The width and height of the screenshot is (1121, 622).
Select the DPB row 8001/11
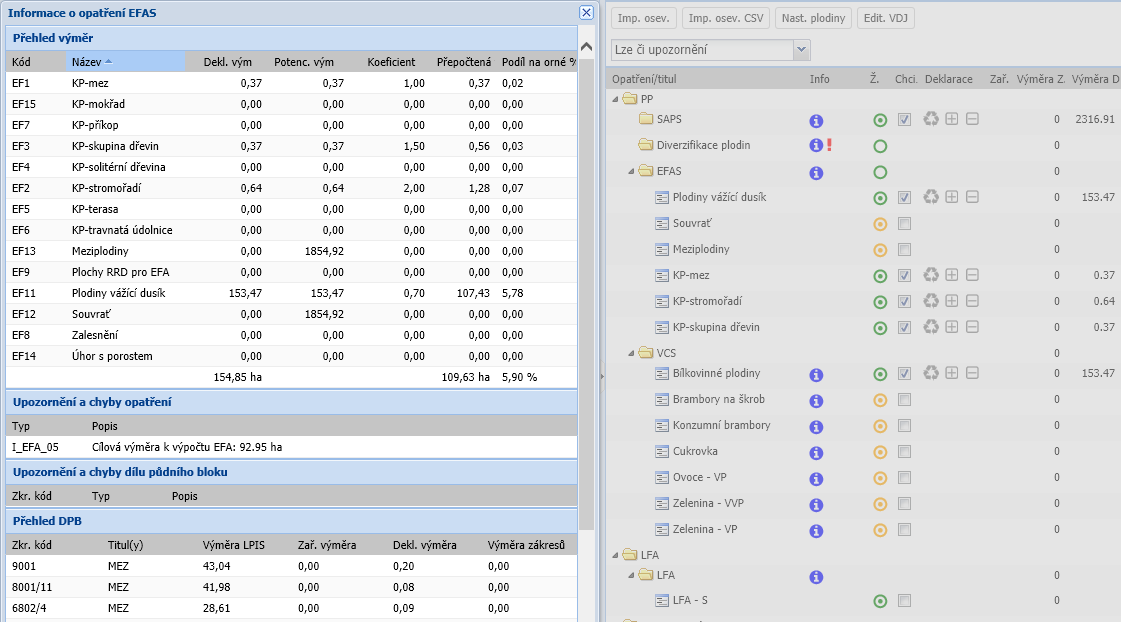click(x=292, y=587)
